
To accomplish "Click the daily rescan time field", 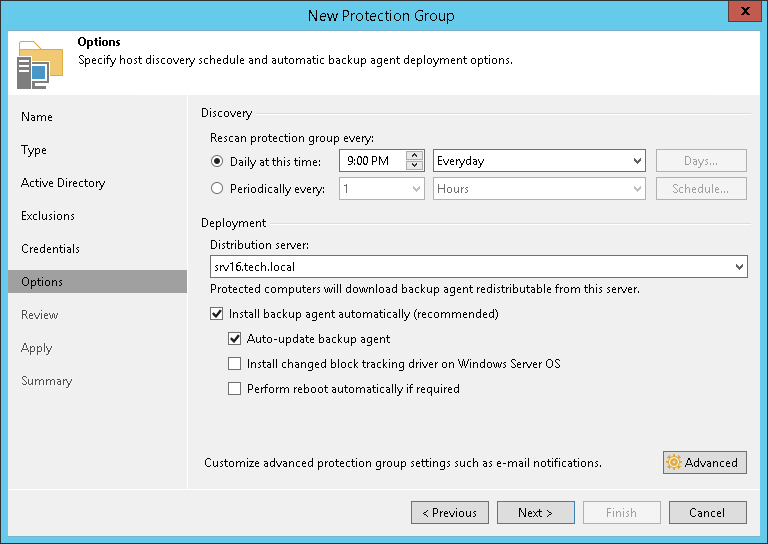I will [x=372, y=161].
